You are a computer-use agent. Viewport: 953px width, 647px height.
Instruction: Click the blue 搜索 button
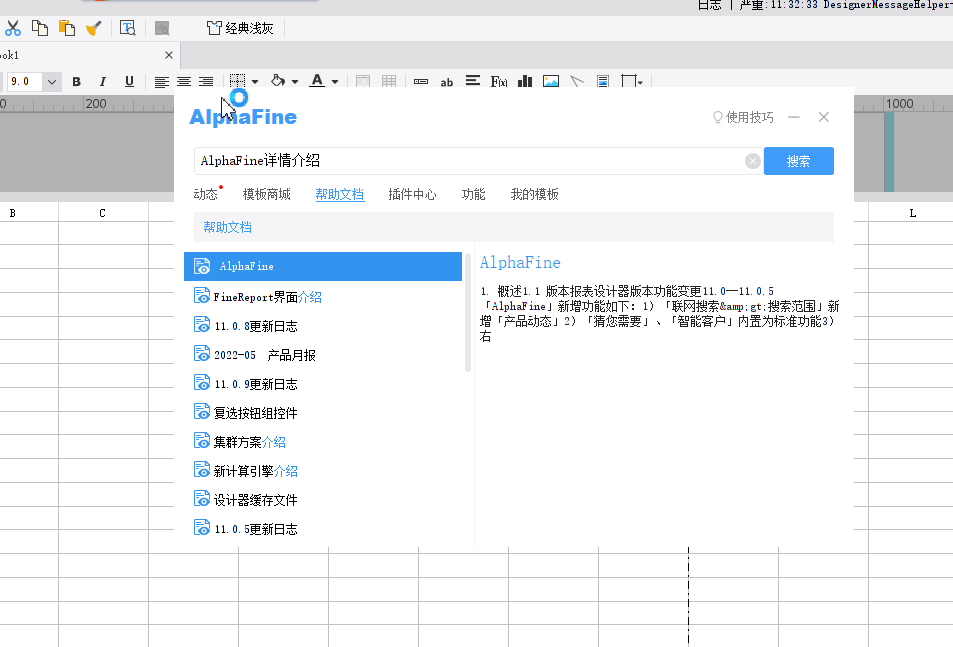point(798,161)
